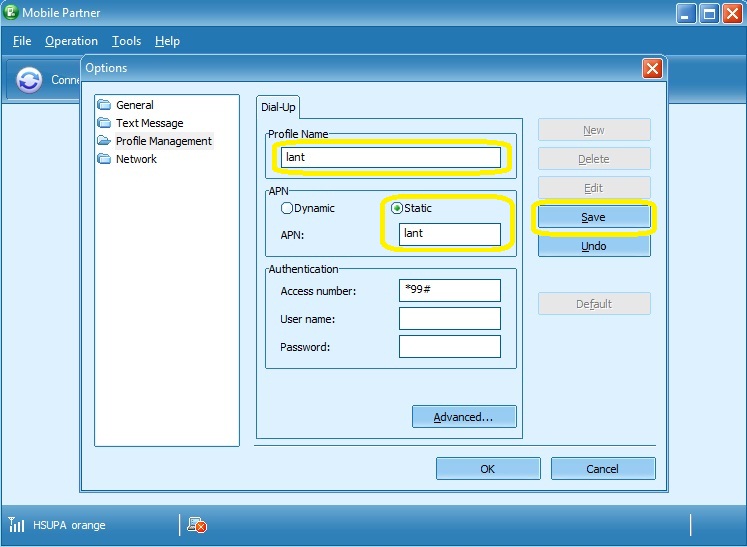Open the Tools menu

click(126, 41)
